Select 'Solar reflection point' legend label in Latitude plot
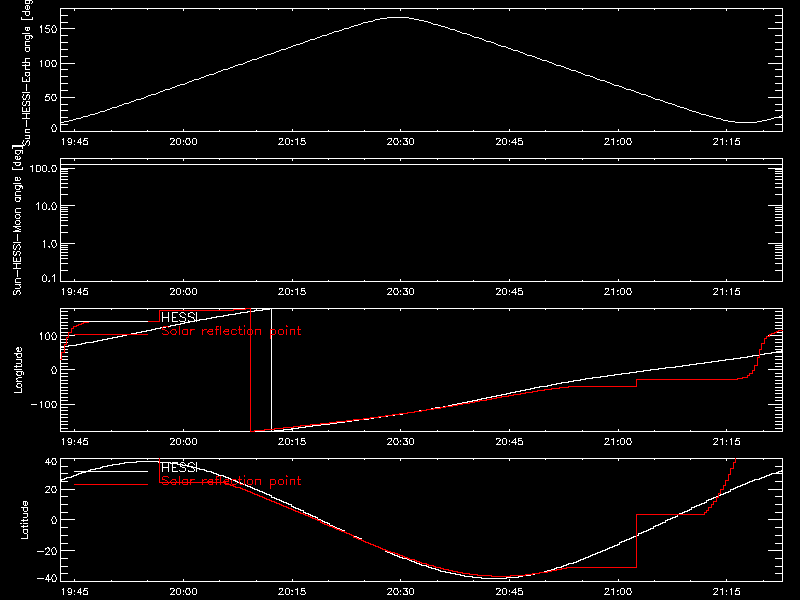Screen dimensions: 800x600 tap(231, 481)
